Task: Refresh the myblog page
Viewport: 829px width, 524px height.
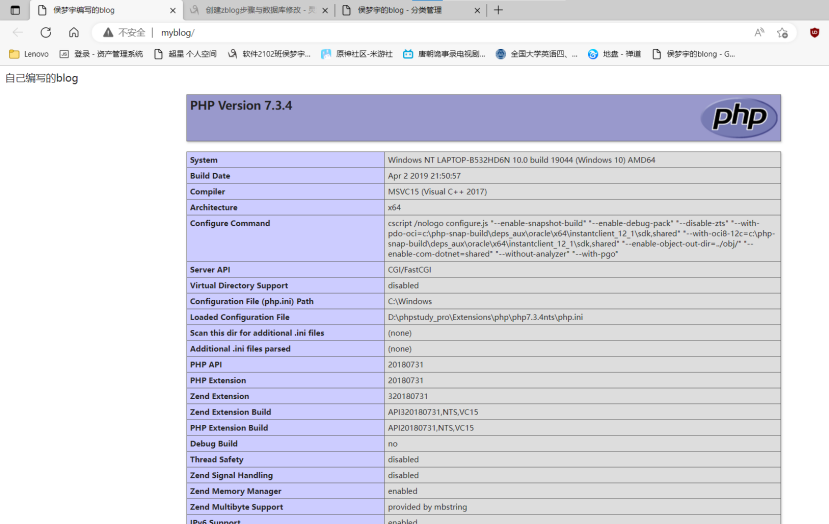Action: pos(46,33)
